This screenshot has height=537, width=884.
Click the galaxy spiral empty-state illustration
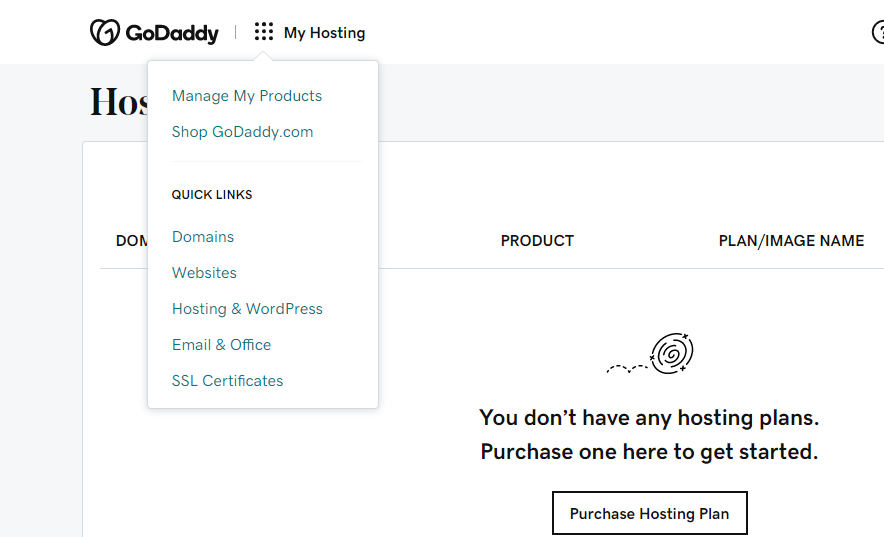[650, 354]
